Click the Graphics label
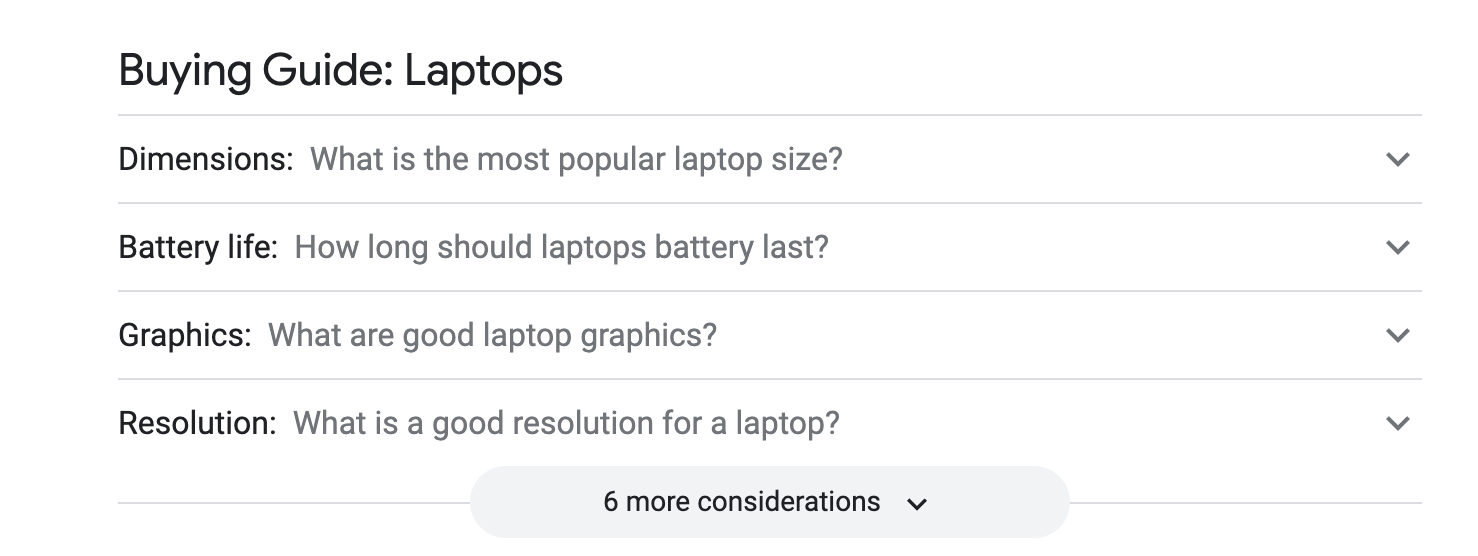Screen dimensions: 1478x556 pos(184,335)
